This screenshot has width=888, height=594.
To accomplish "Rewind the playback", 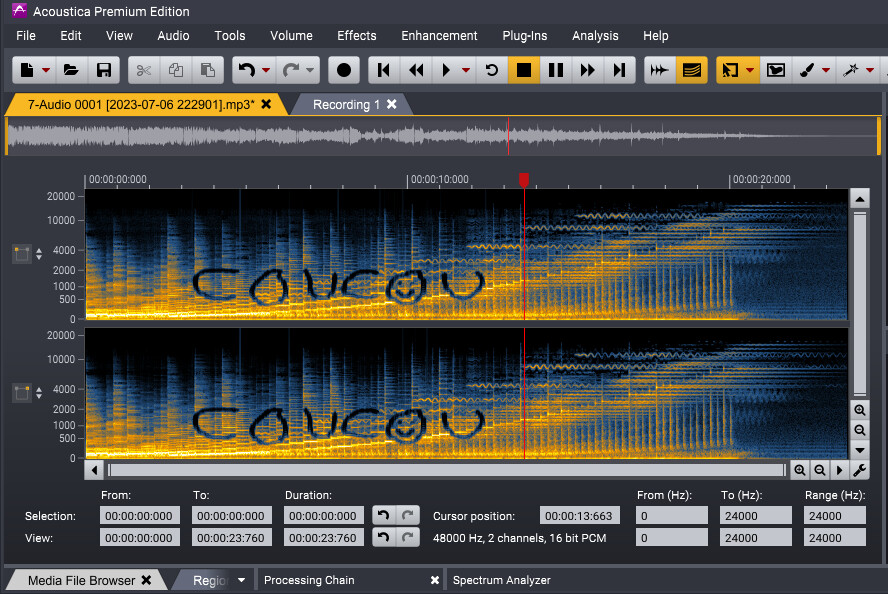I will (x=416, y=70).
